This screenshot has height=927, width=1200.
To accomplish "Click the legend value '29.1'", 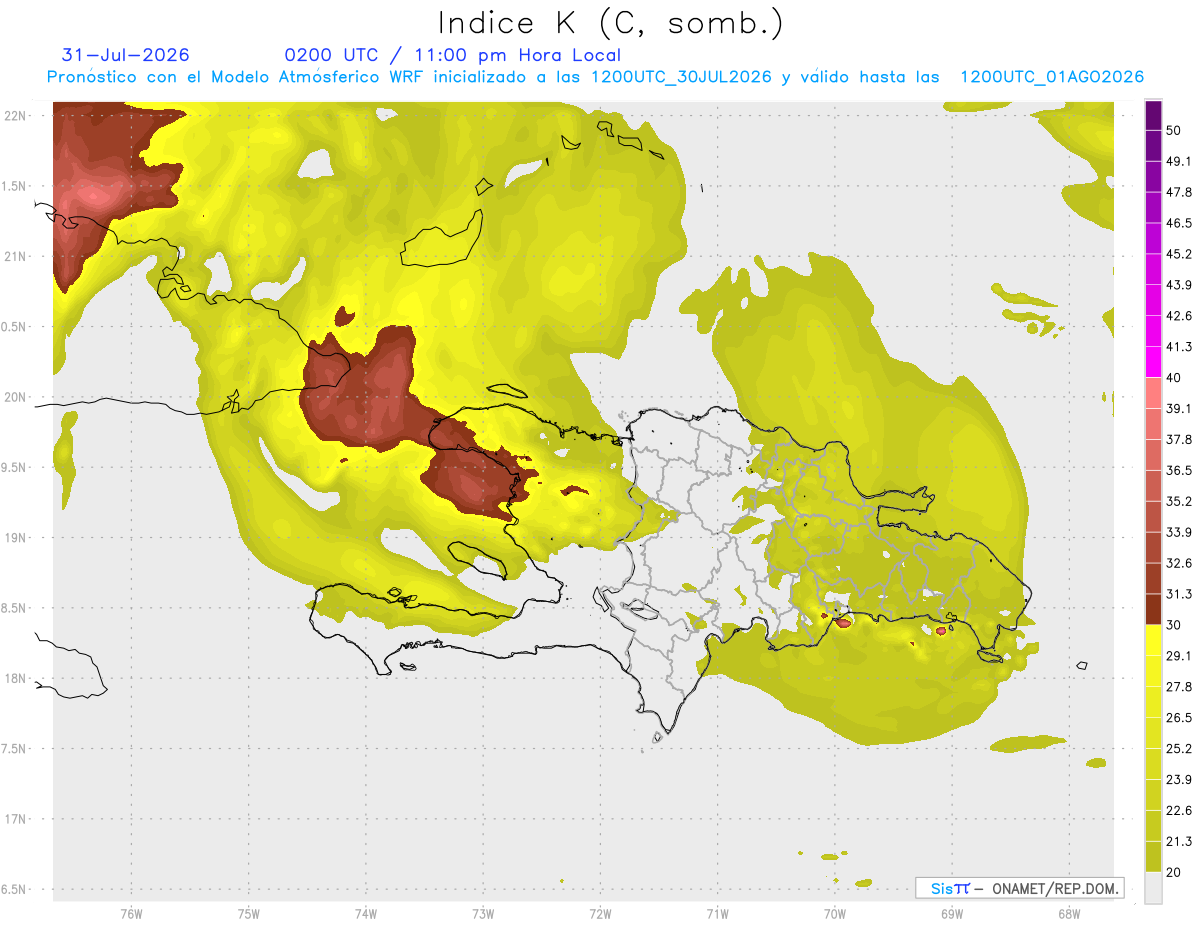I will pyautogui.click(x=1179, y=656).
